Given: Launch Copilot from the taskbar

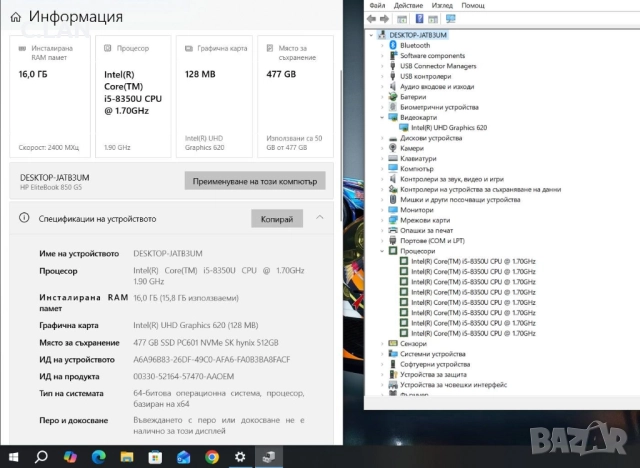Looking at the screenshot, I should pyautogui.click(x=70, y=457).
